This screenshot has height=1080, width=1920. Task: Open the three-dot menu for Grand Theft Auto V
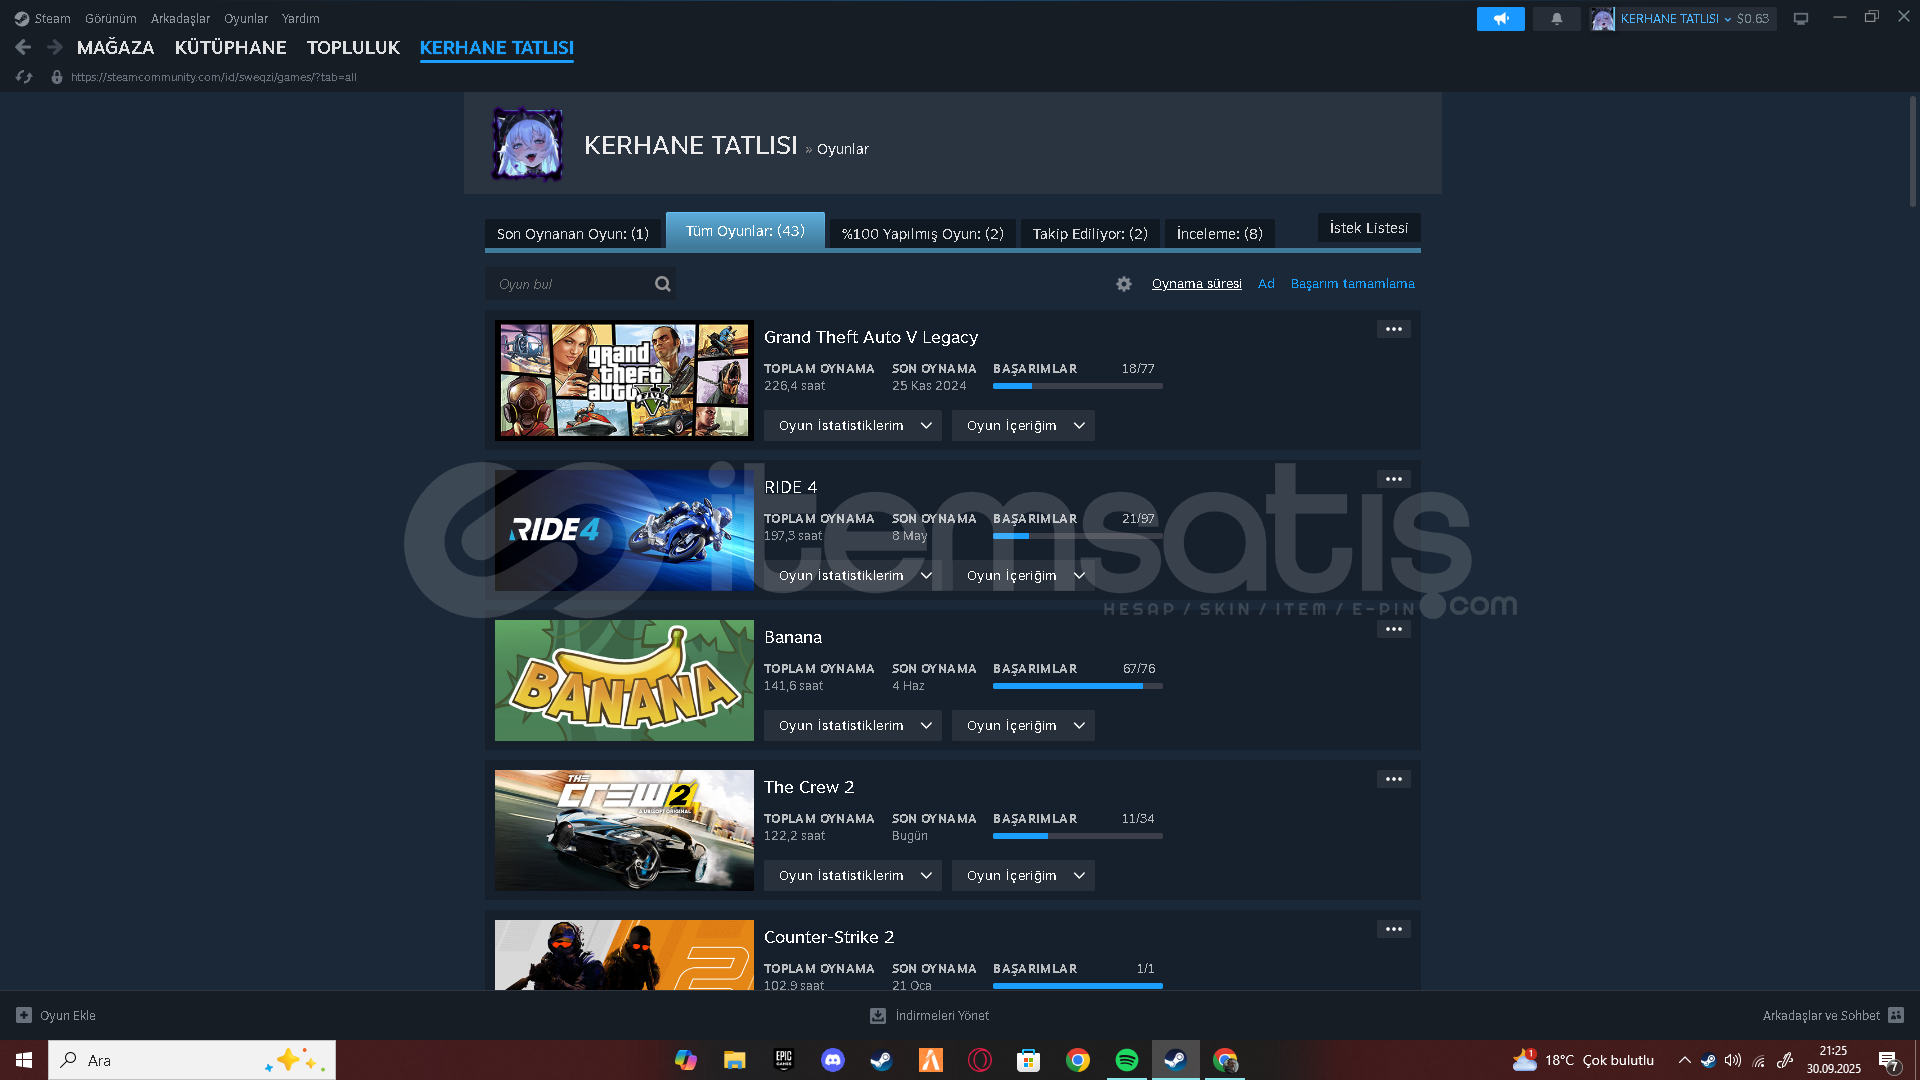click(x=1393, y=329)
